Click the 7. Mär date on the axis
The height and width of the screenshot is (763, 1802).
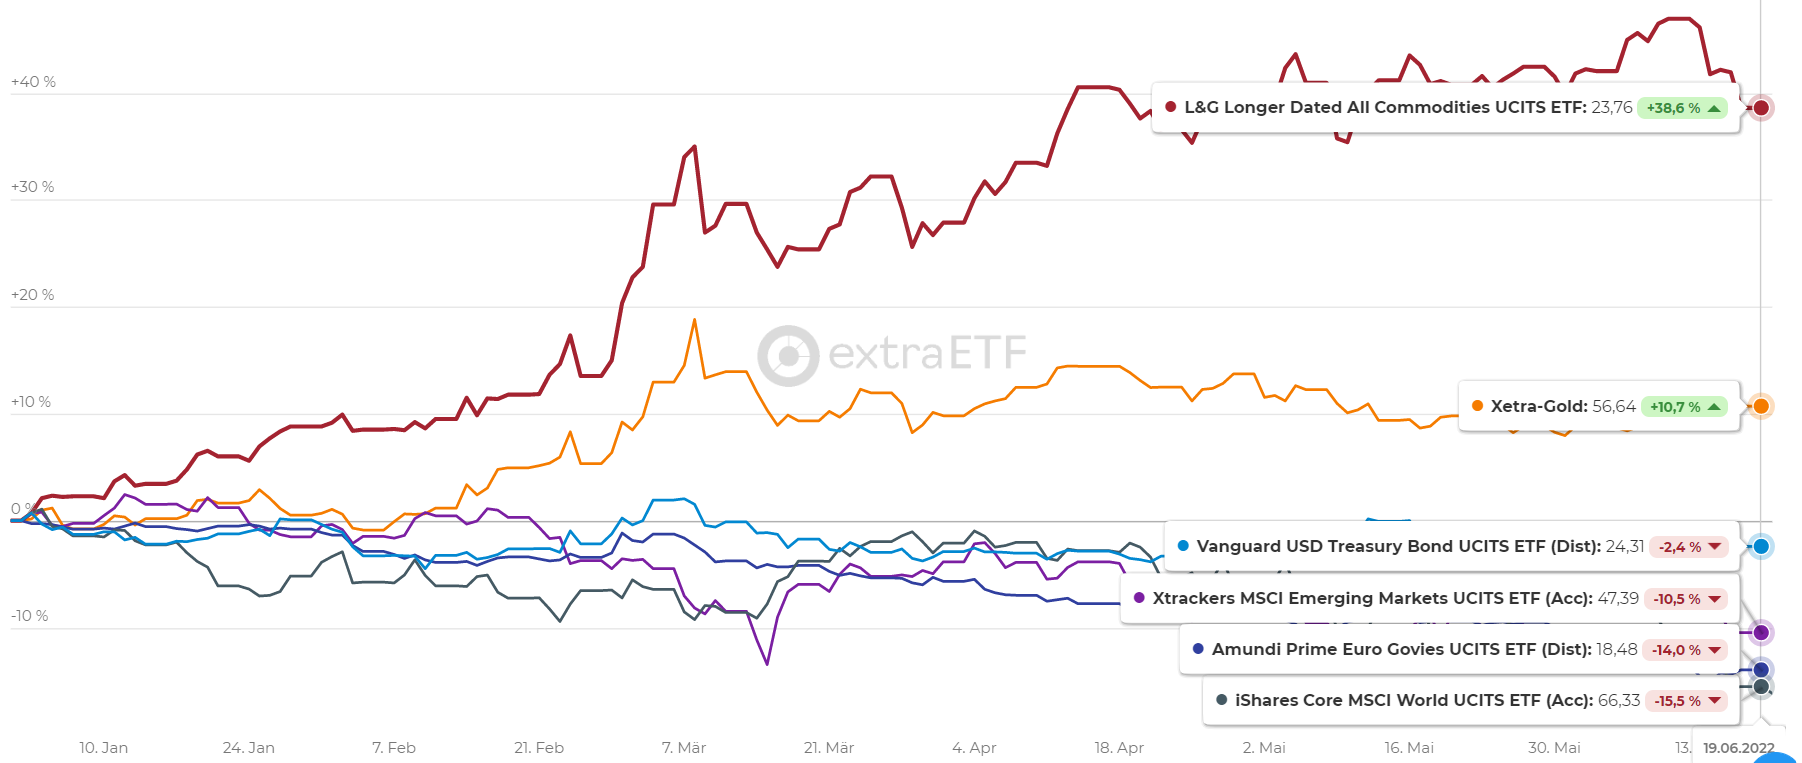tap(684, 748)
